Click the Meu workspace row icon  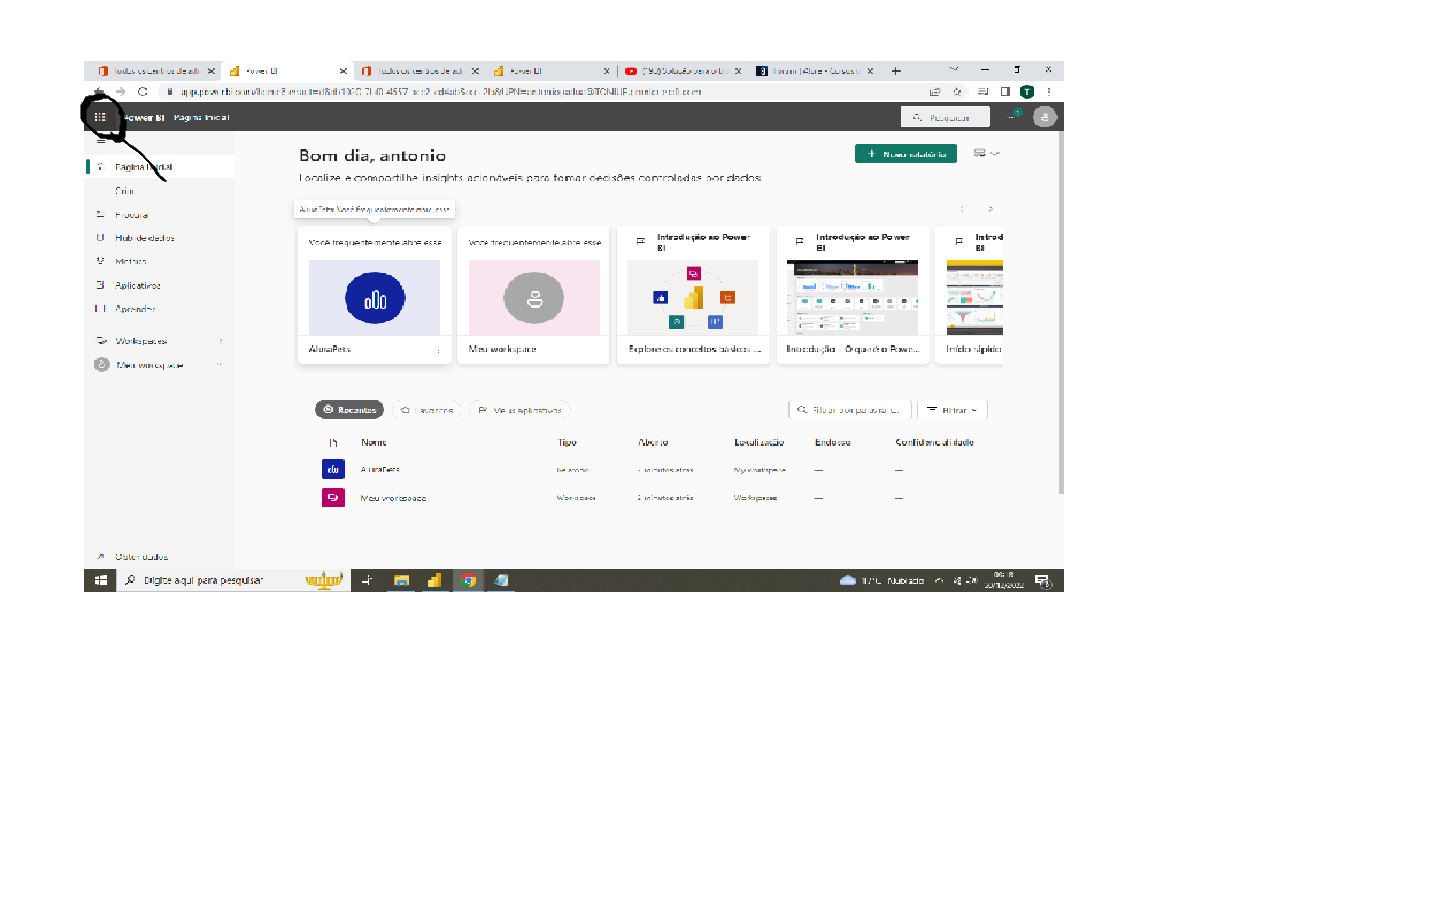333,497
